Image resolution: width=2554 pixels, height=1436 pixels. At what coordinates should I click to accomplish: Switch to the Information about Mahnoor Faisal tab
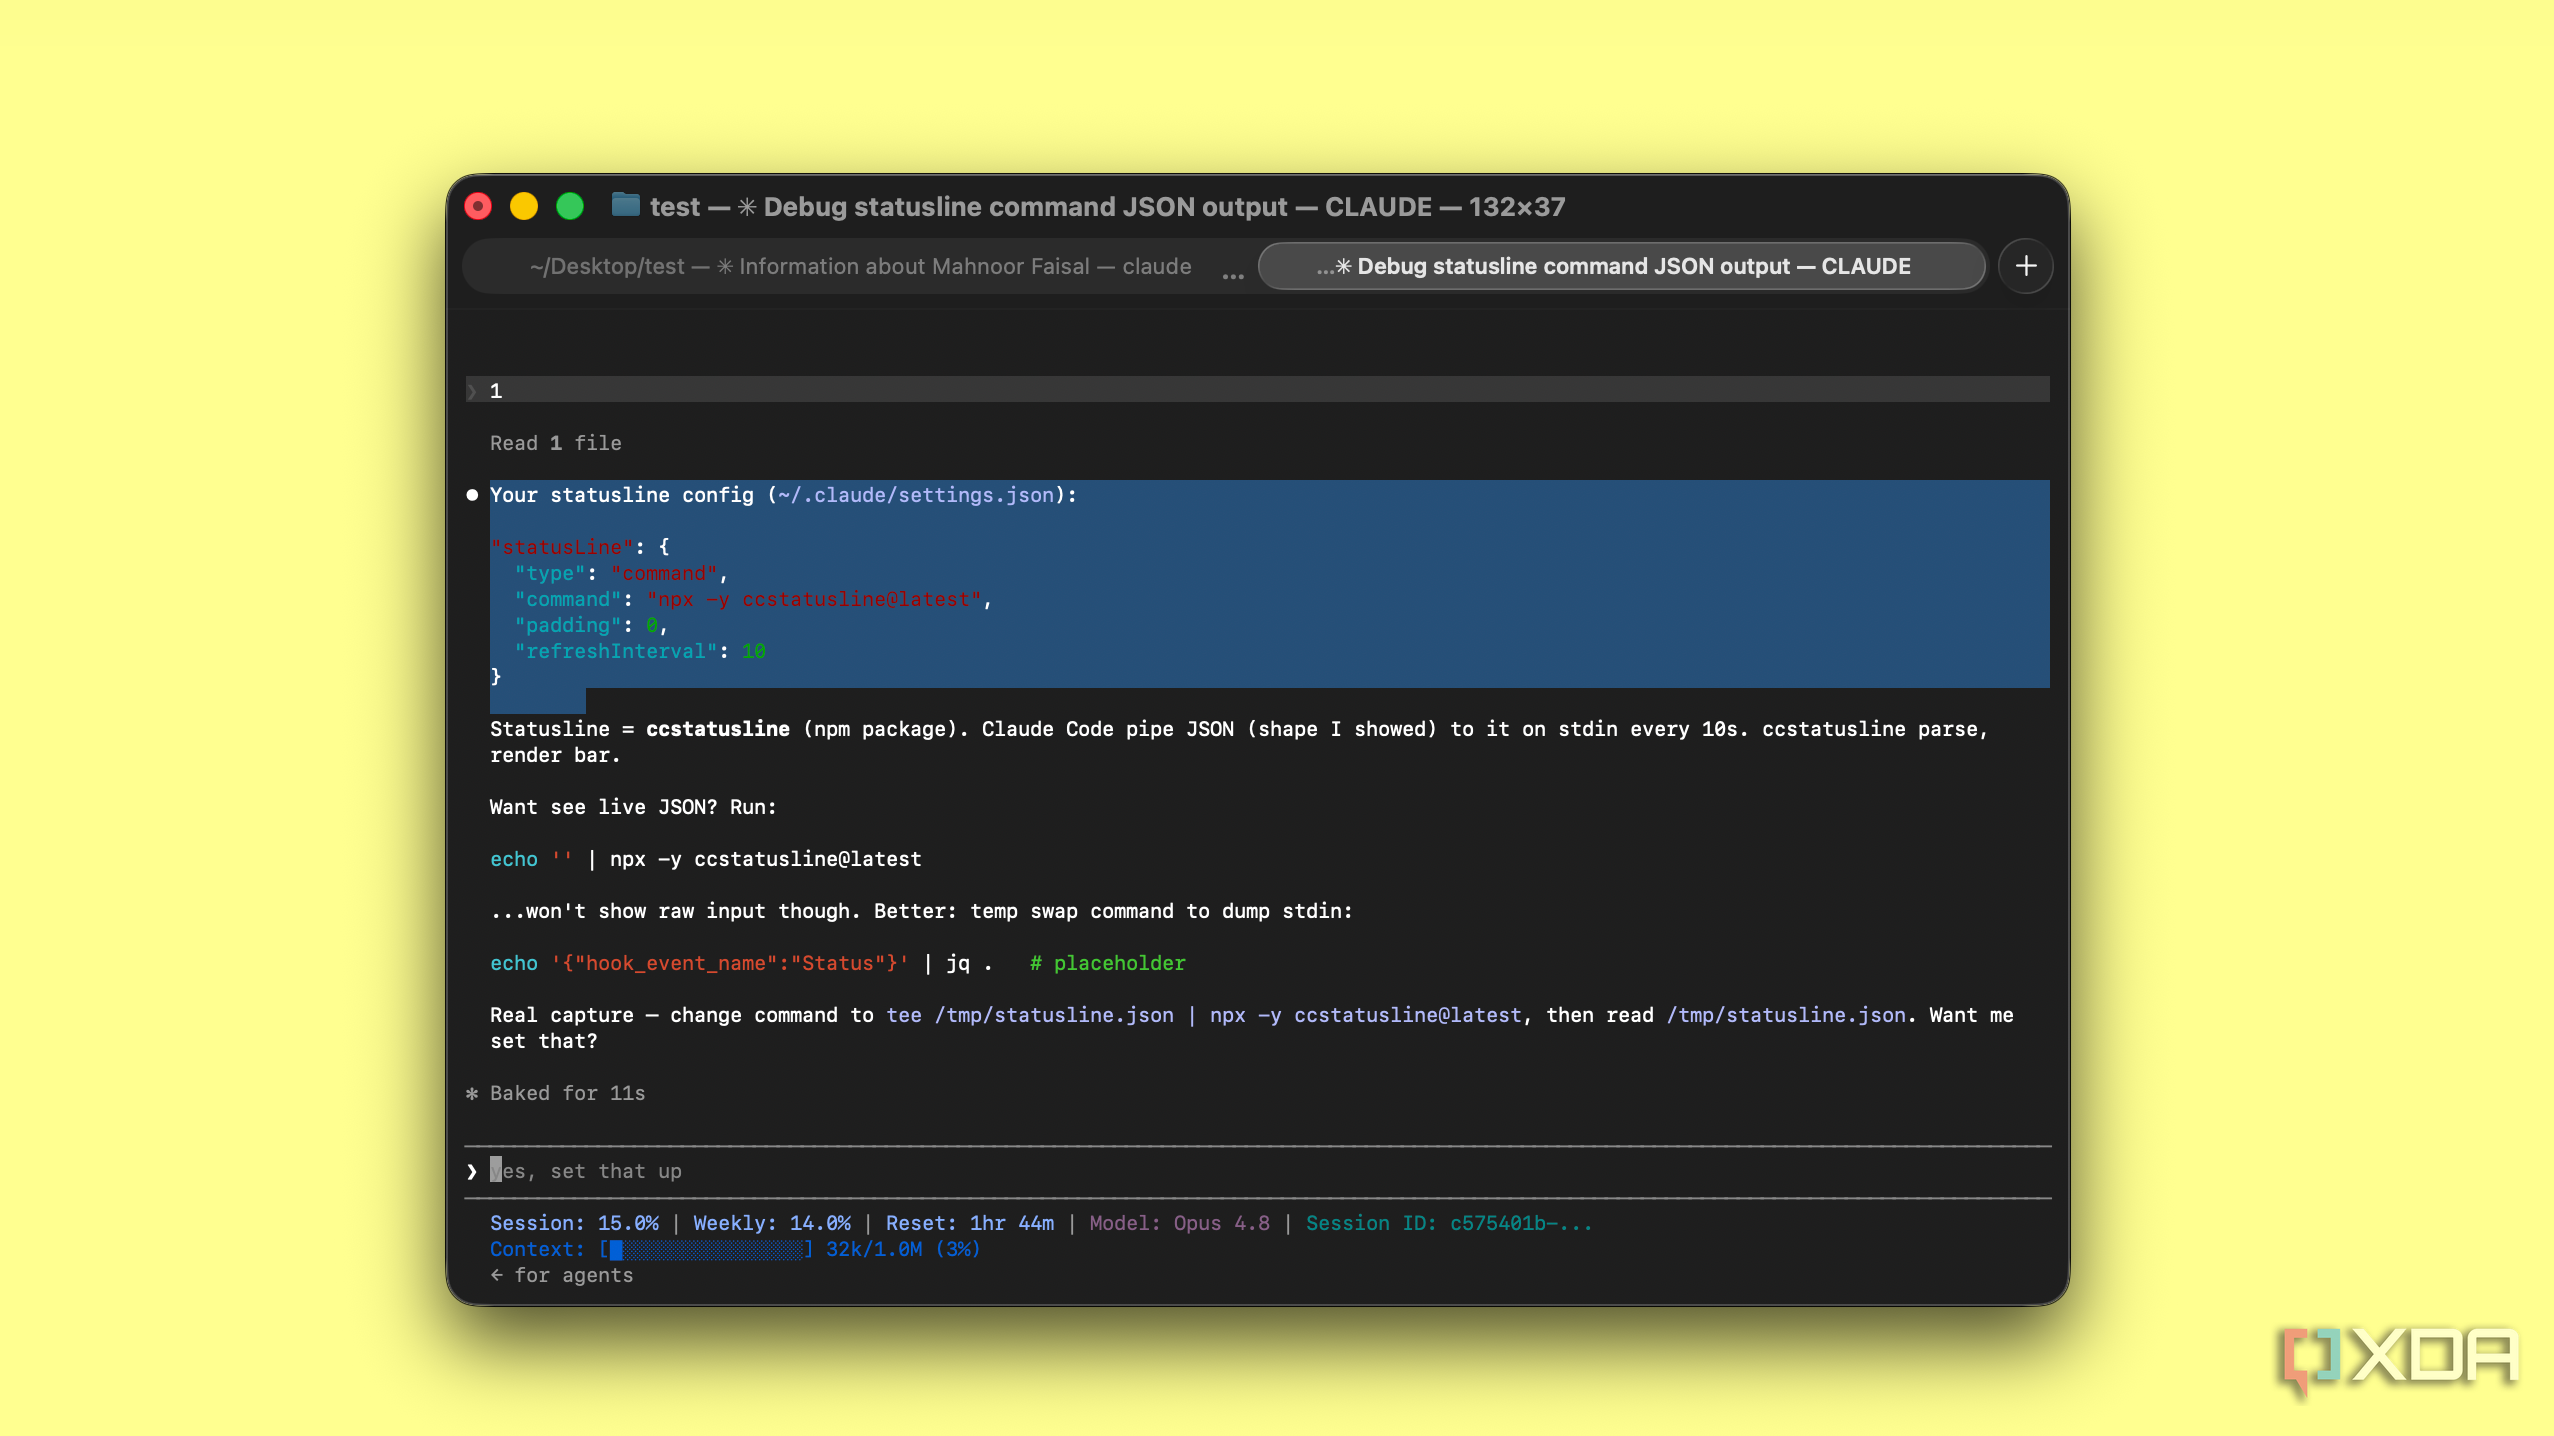pyautogui.click(x=860, y=266)
